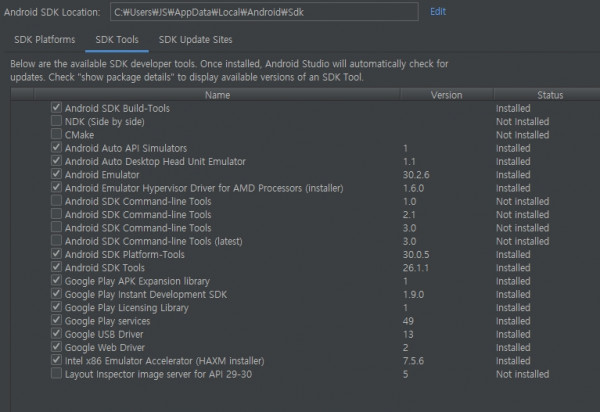600x412 pixels.
Task: Click the Android SDK Location path field
Action: pyautogui.click(x=264, y=12)
